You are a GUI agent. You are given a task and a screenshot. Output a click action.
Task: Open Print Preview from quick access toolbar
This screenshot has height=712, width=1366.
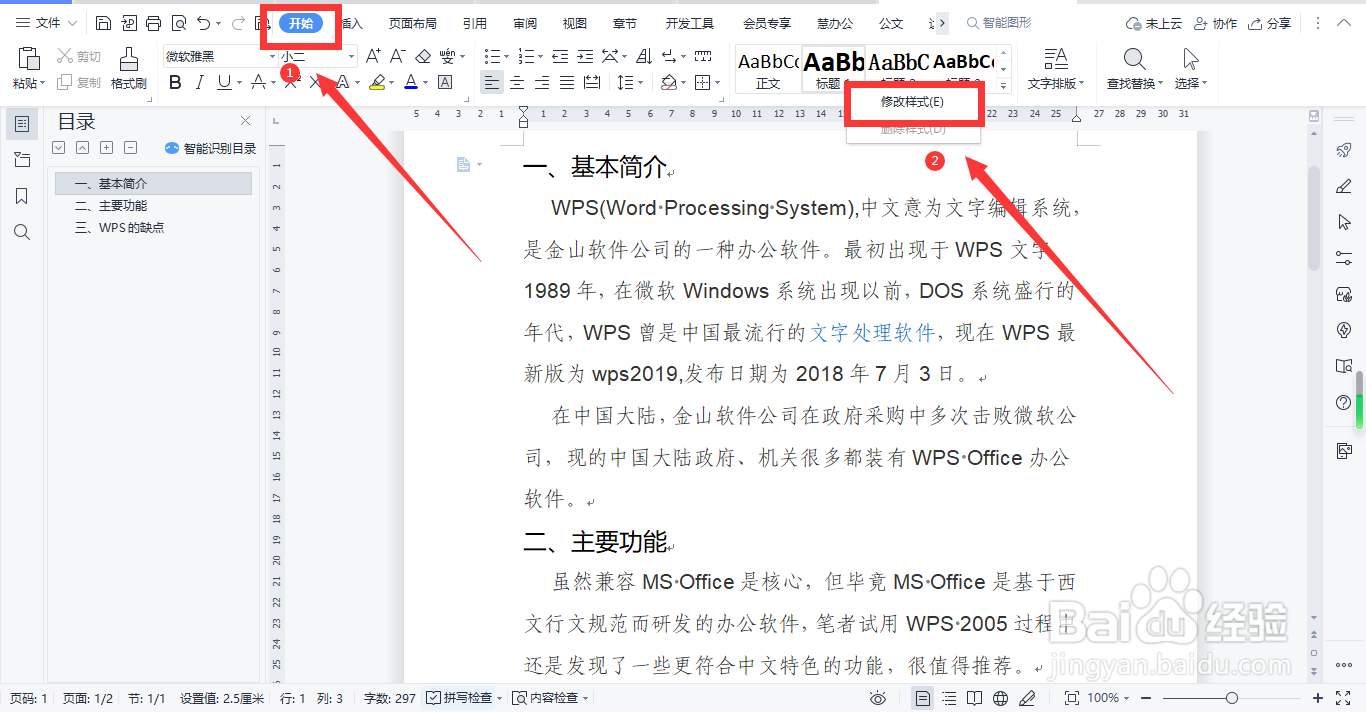pos(178,23)
